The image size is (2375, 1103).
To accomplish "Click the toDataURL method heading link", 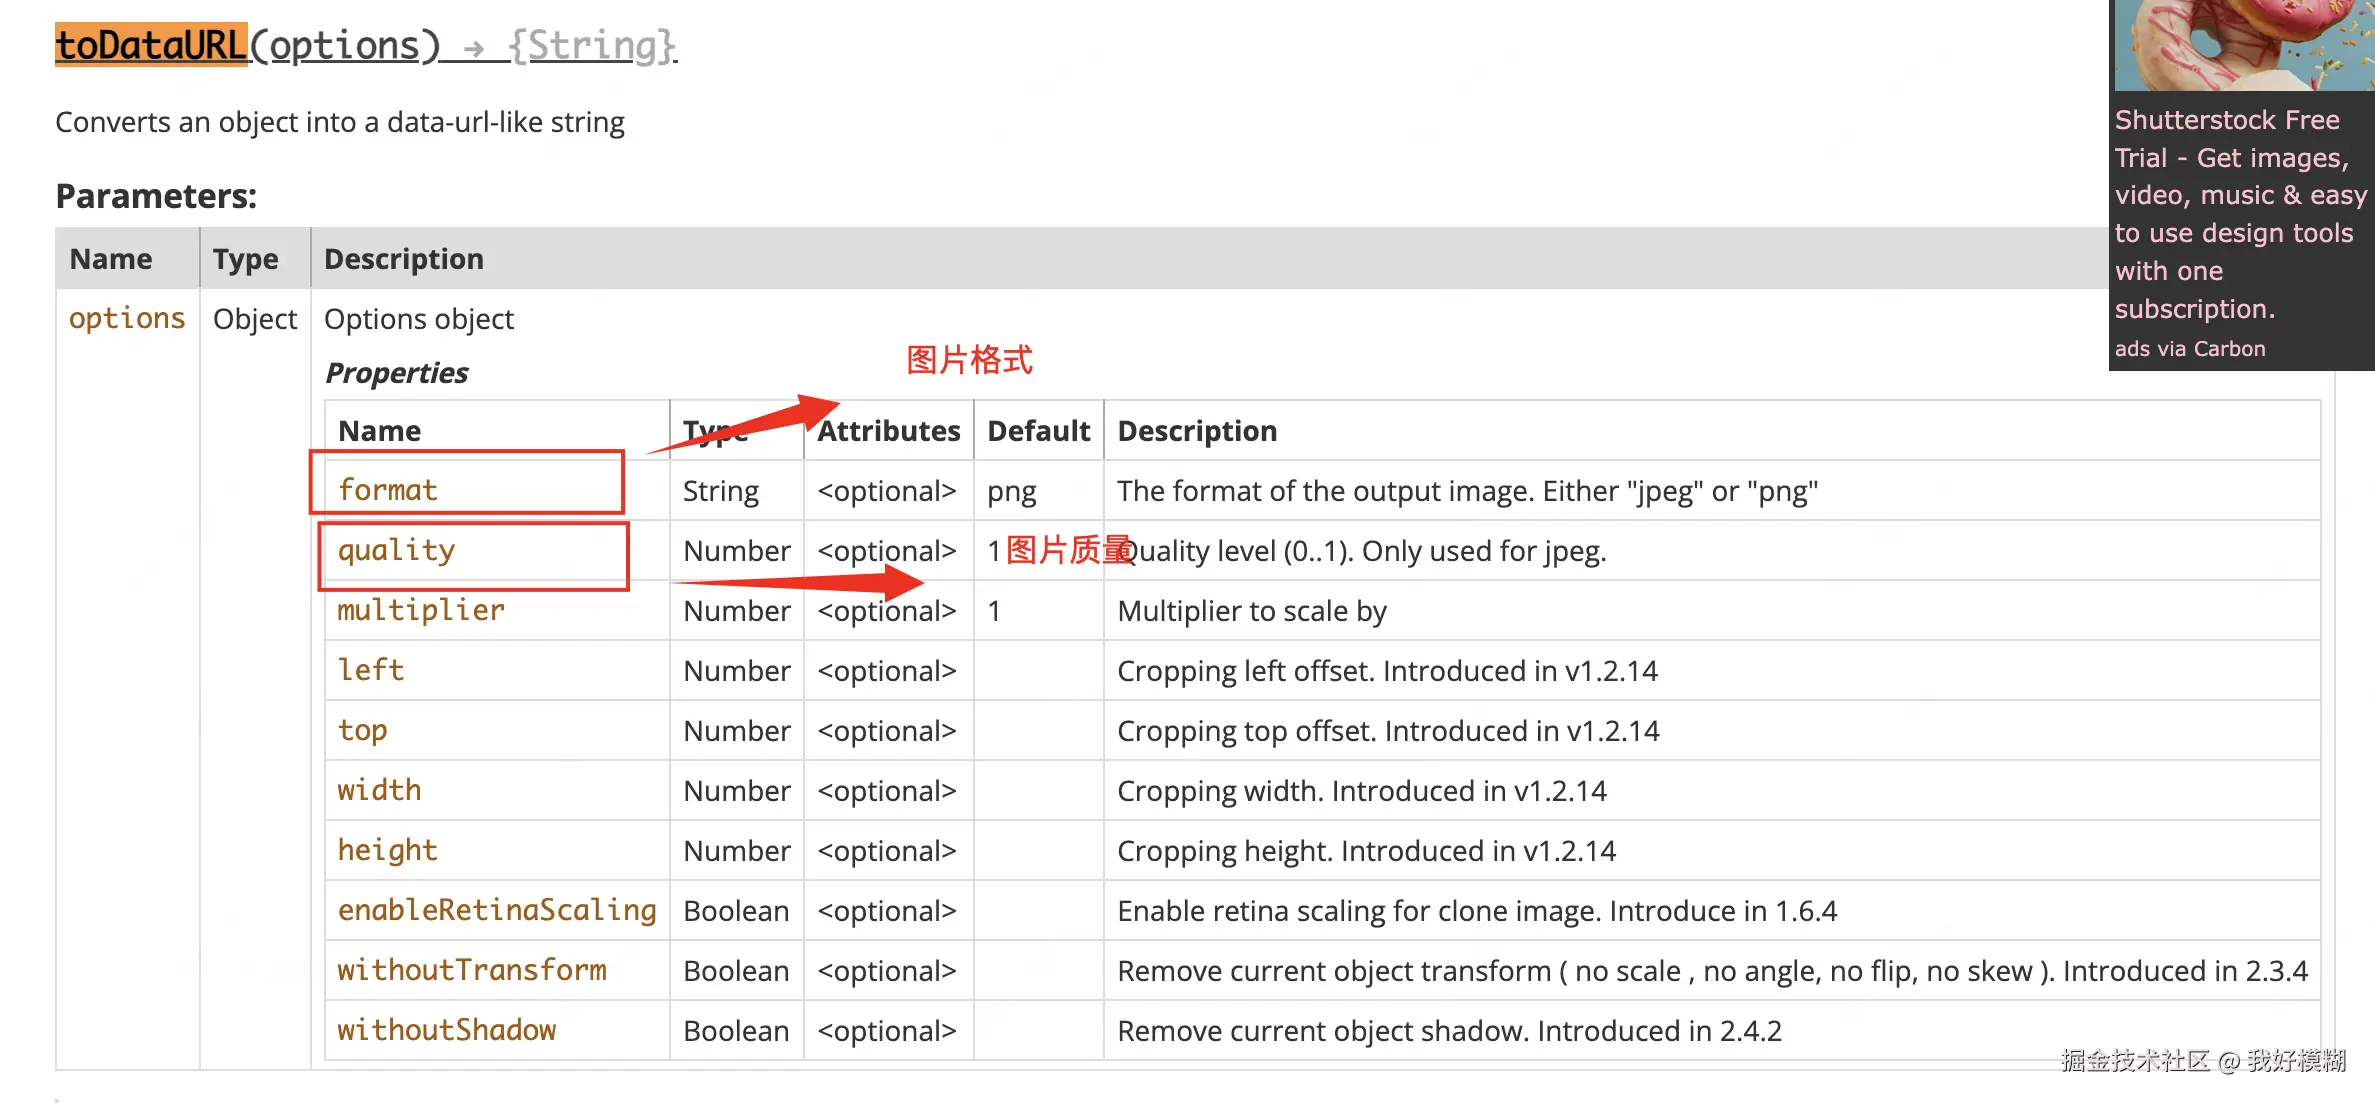I will coord(150,46).
